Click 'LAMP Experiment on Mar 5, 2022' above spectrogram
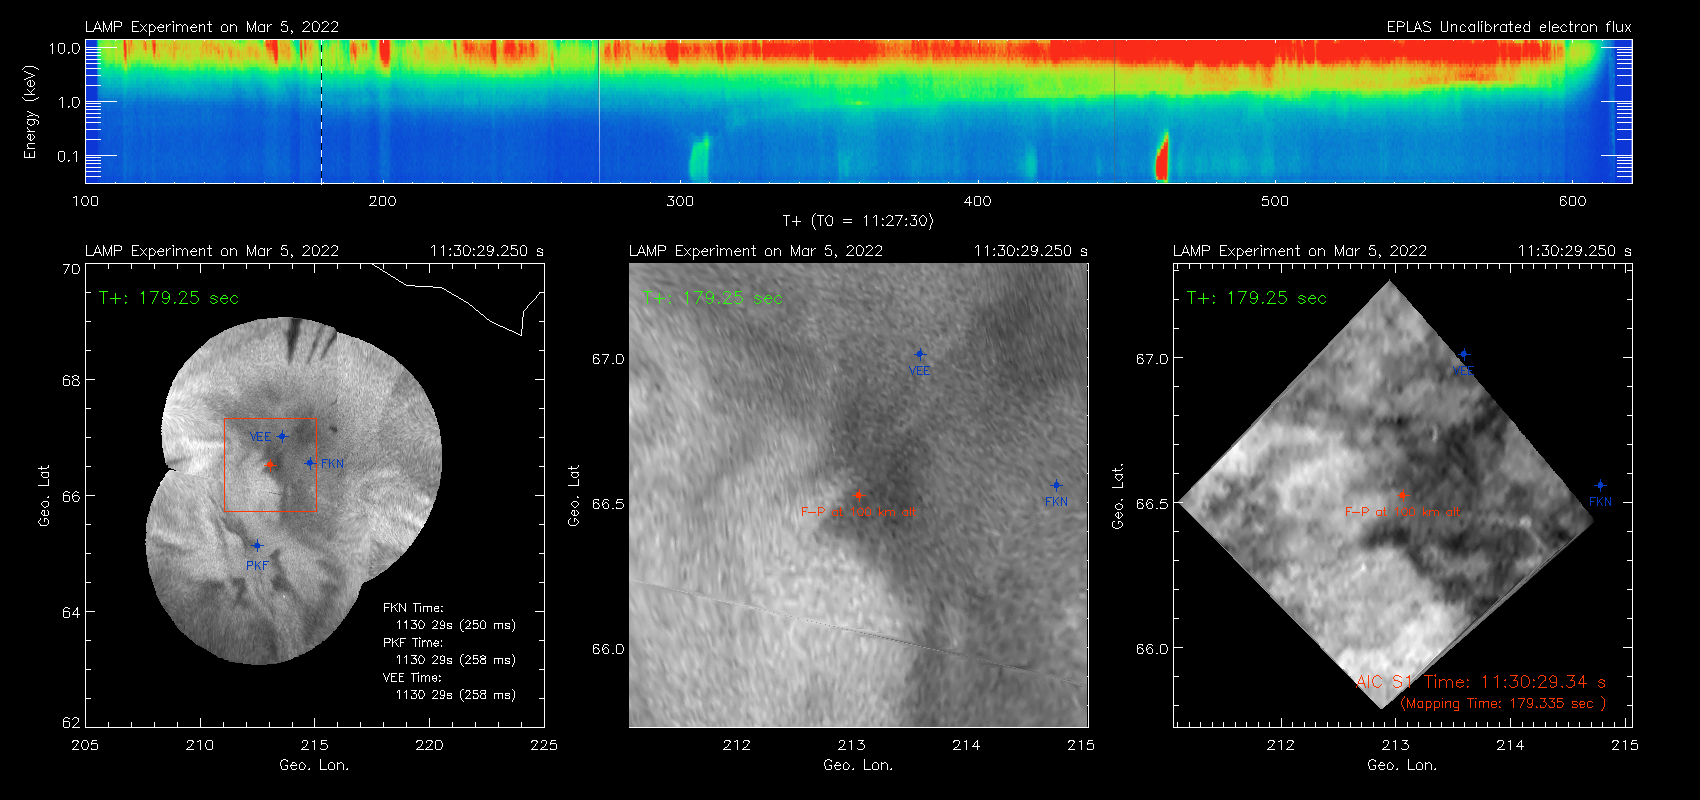1700x800 pixels. (212, 27)
